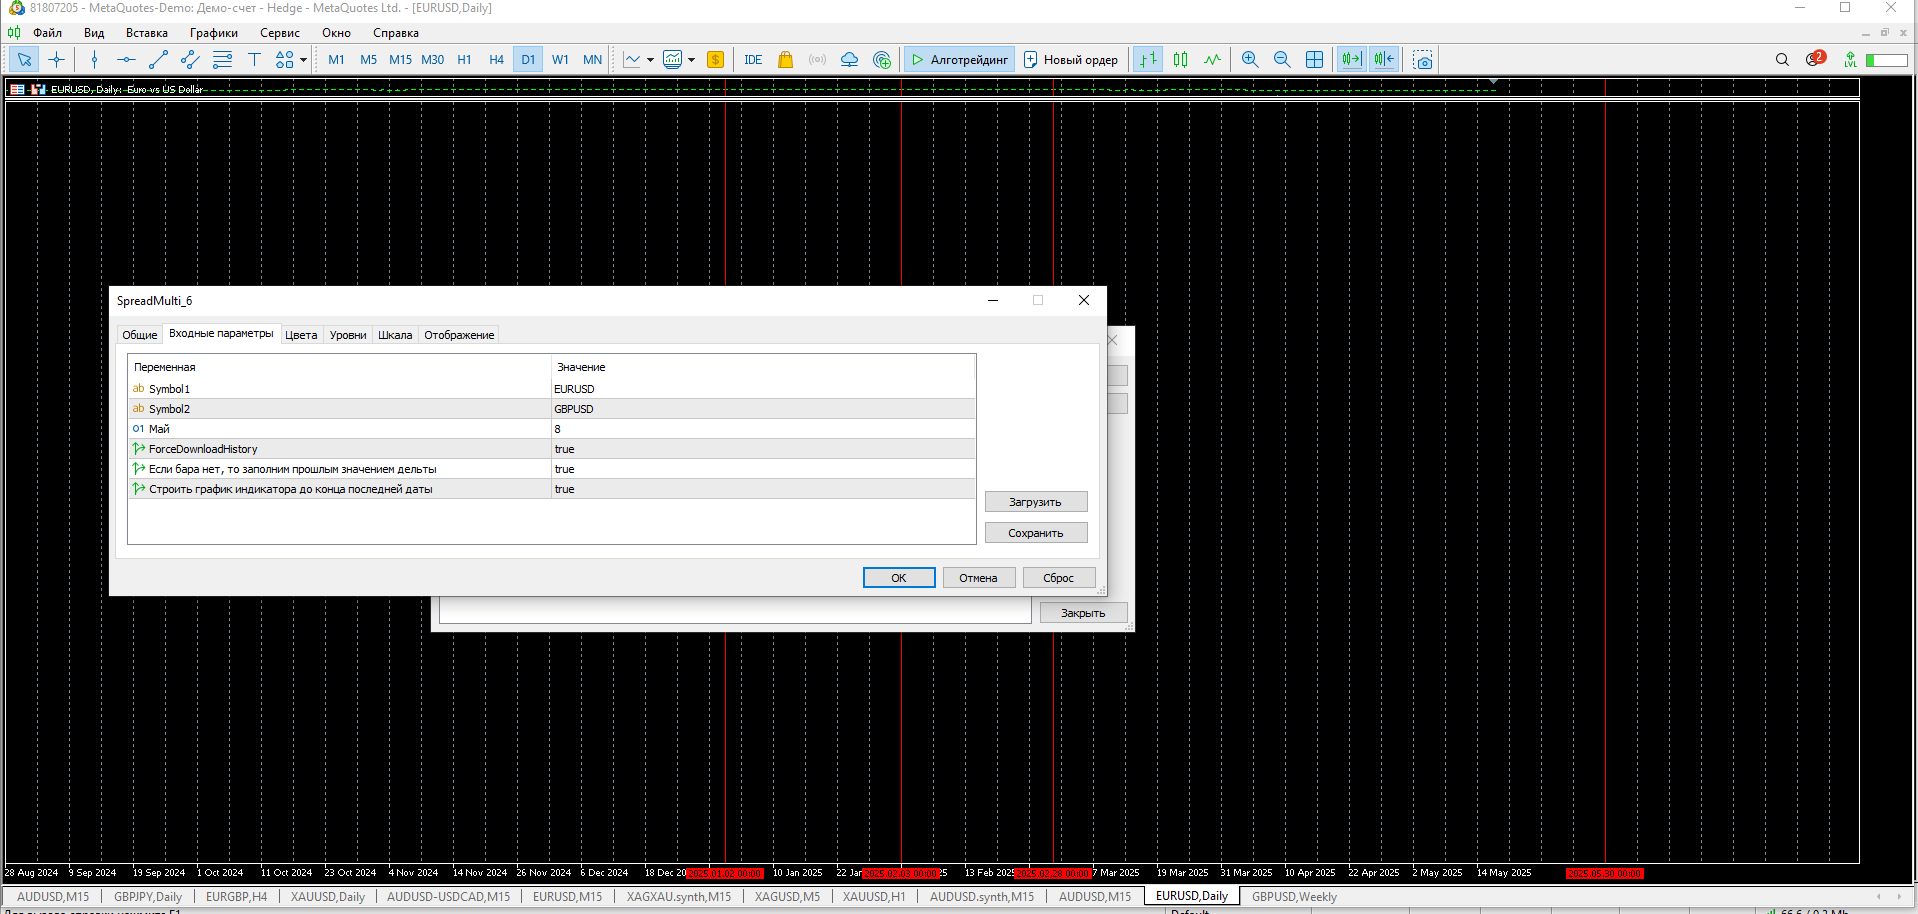
Task: Activate the crosshair tool
Action: tap(57, 60)
